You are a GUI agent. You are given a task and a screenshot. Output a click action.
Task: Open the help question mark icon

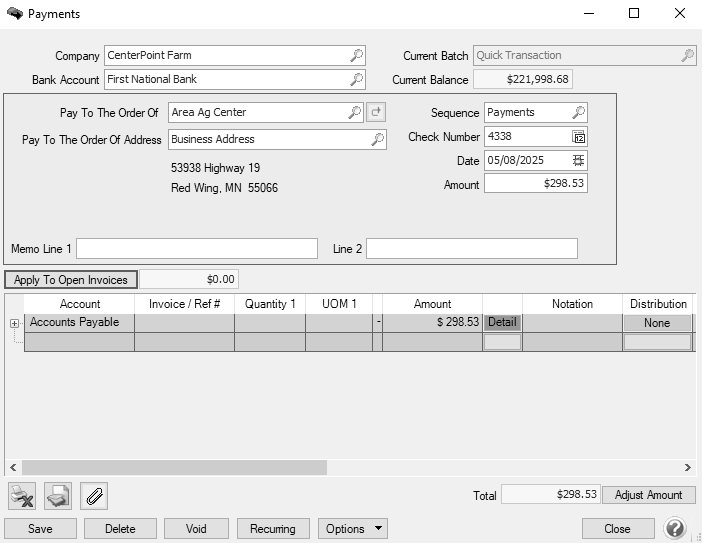(x=675, y=528)
